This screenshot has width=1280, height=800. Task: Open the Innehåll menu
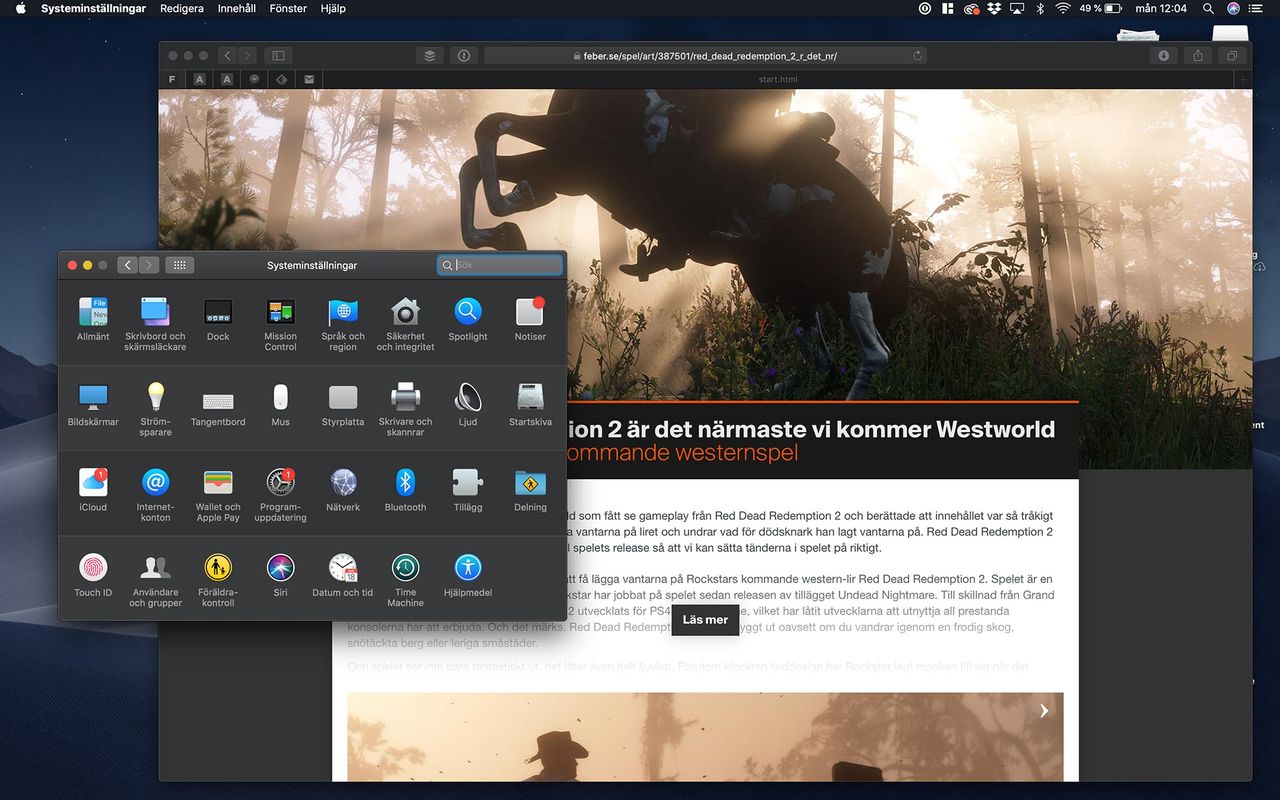coord(237,8)
